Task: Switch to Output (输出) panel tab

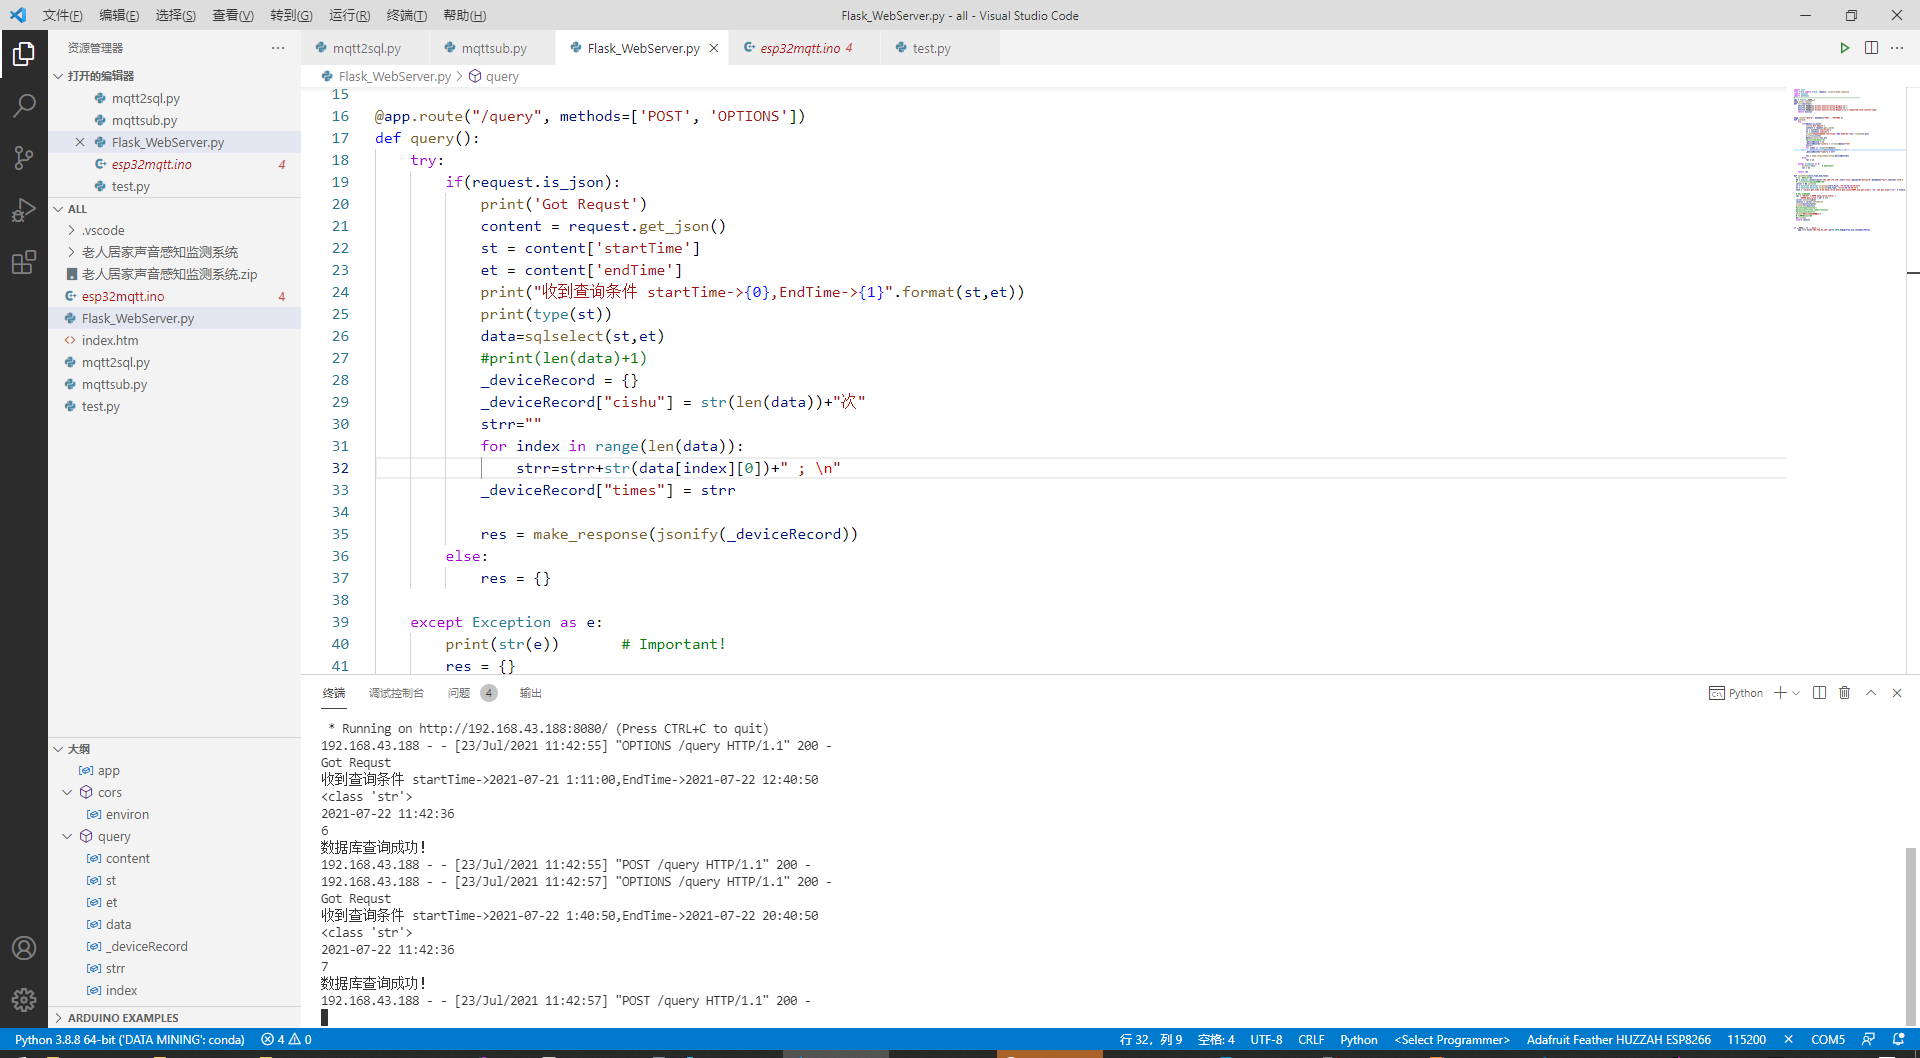Action: [530, 693]
